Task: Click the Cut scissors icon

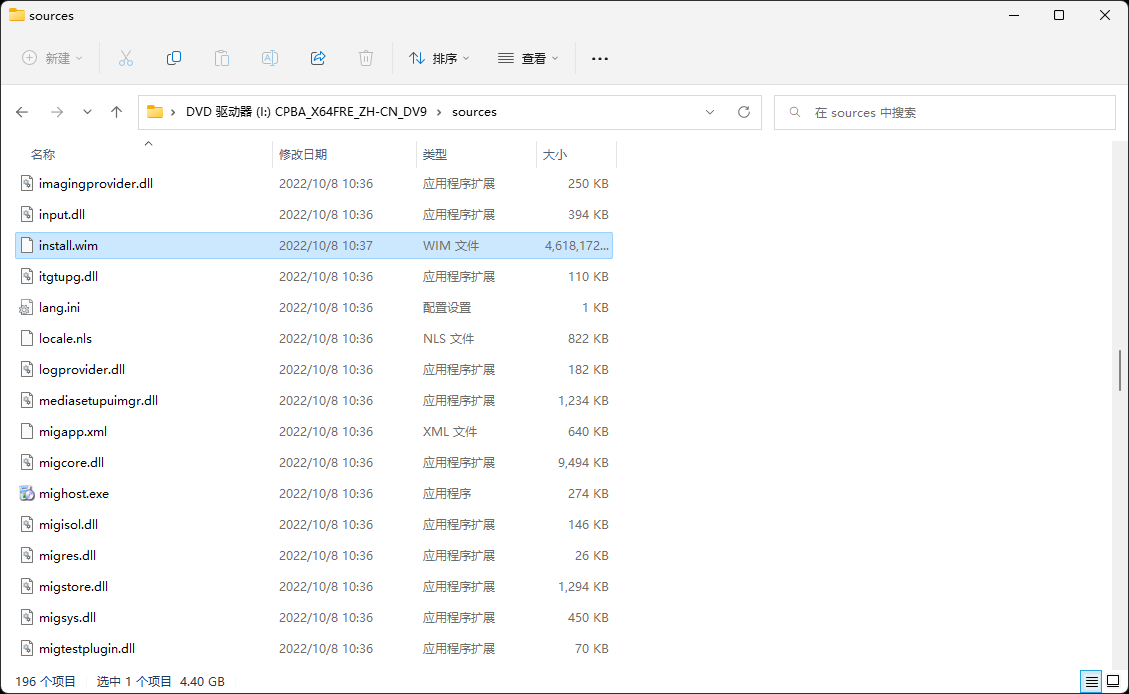Action: pyautogui.click(x=125, y=58)
